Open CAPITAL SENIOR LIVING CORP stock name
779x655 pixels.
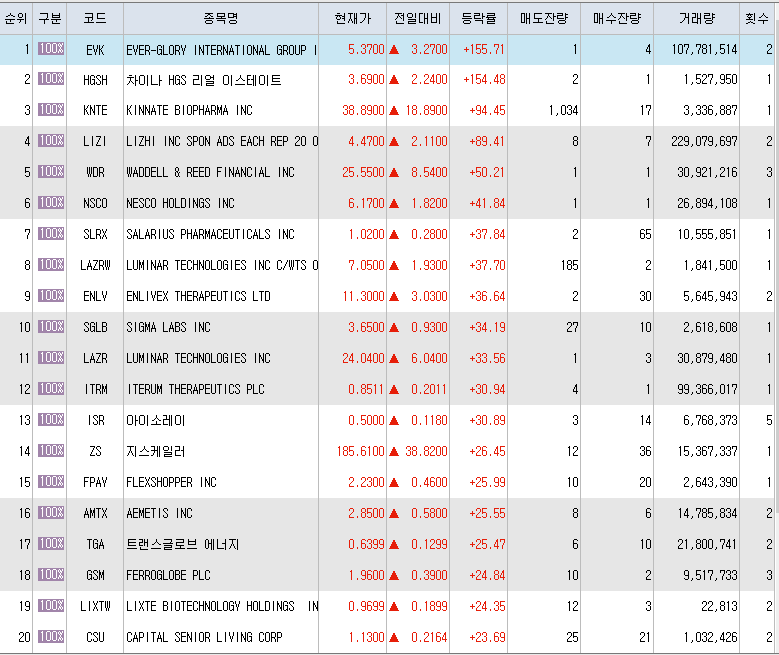pos(204,637)
